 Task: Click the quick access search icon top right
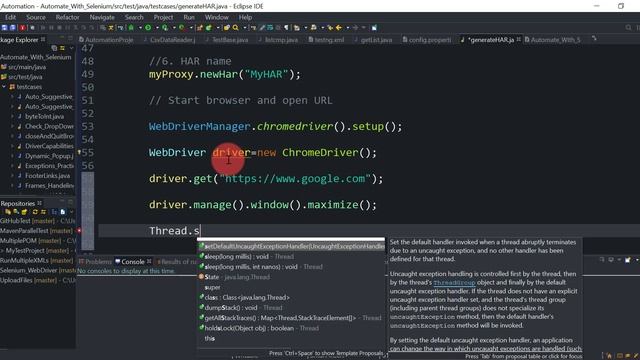click(629, 28)
